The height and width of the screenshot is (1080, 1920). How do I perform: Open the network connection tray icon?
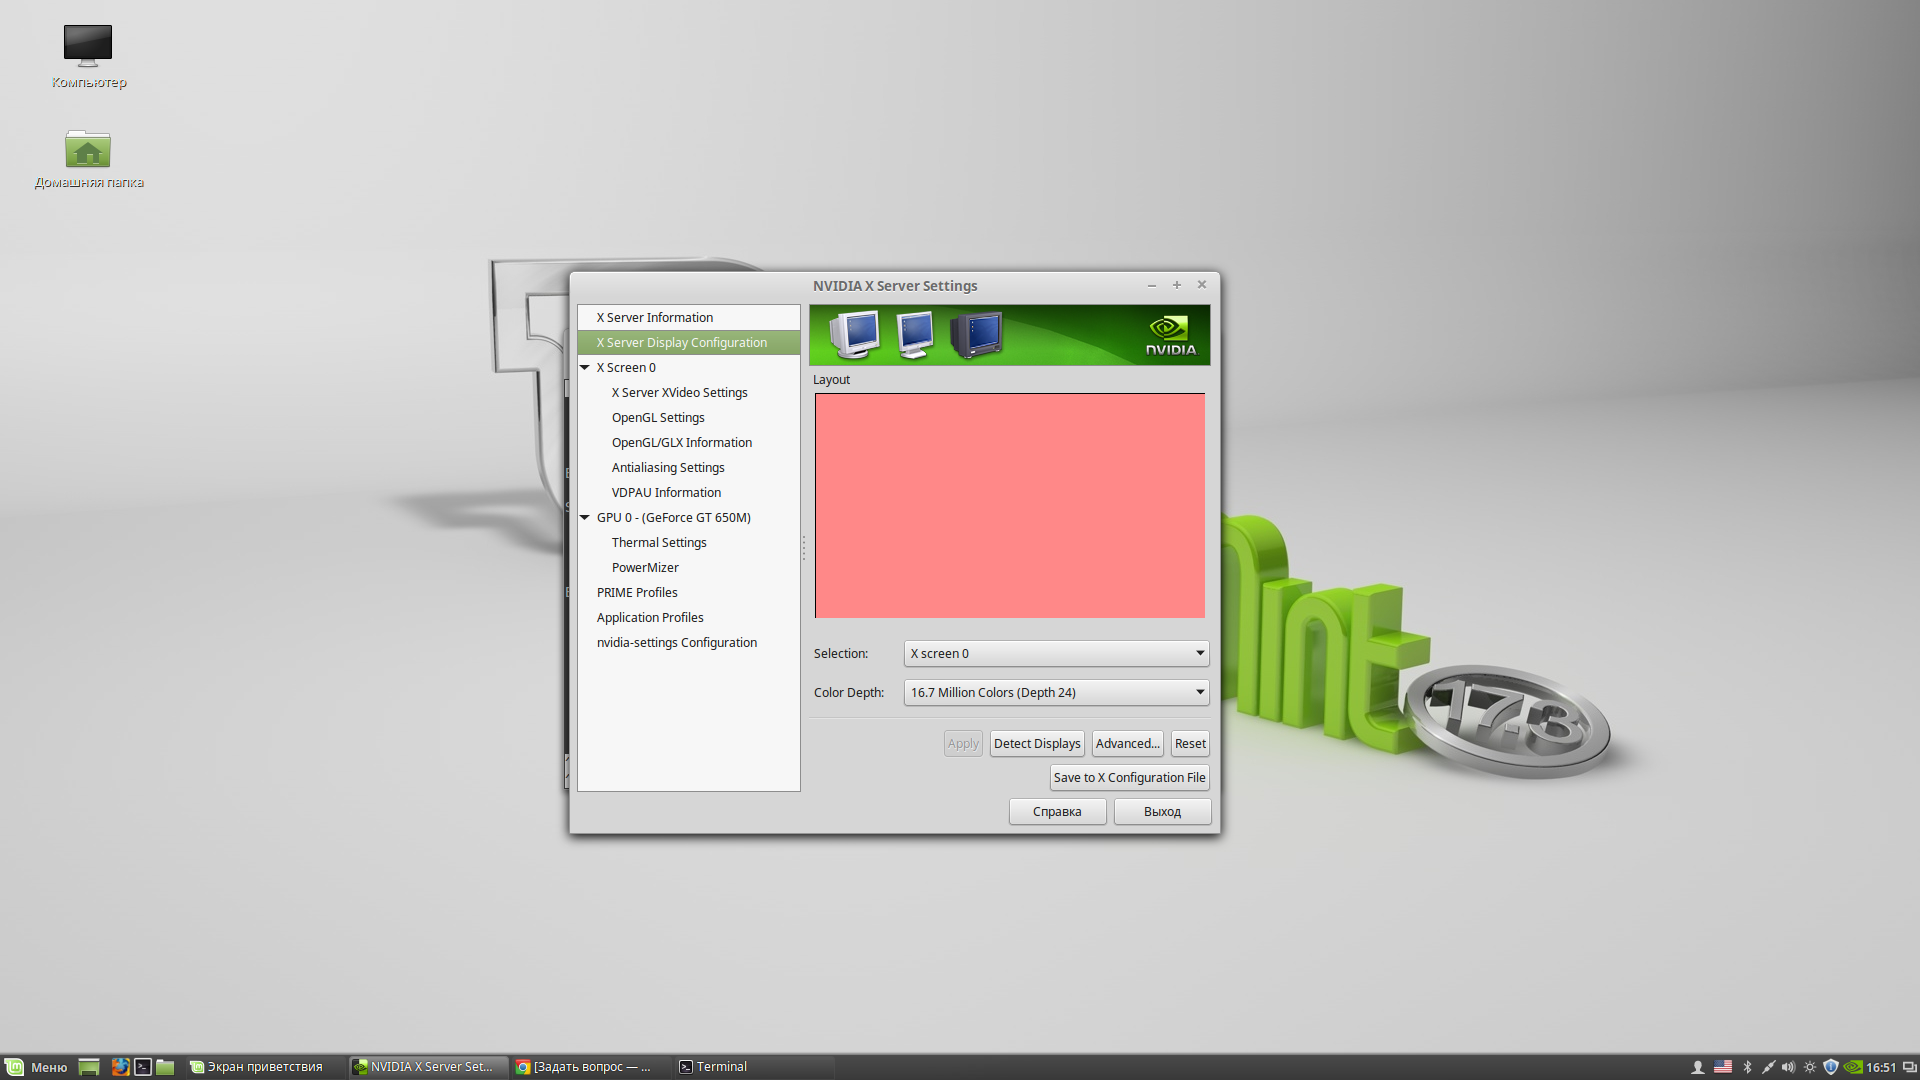pyautogui.click(x=1768, y=1067)
